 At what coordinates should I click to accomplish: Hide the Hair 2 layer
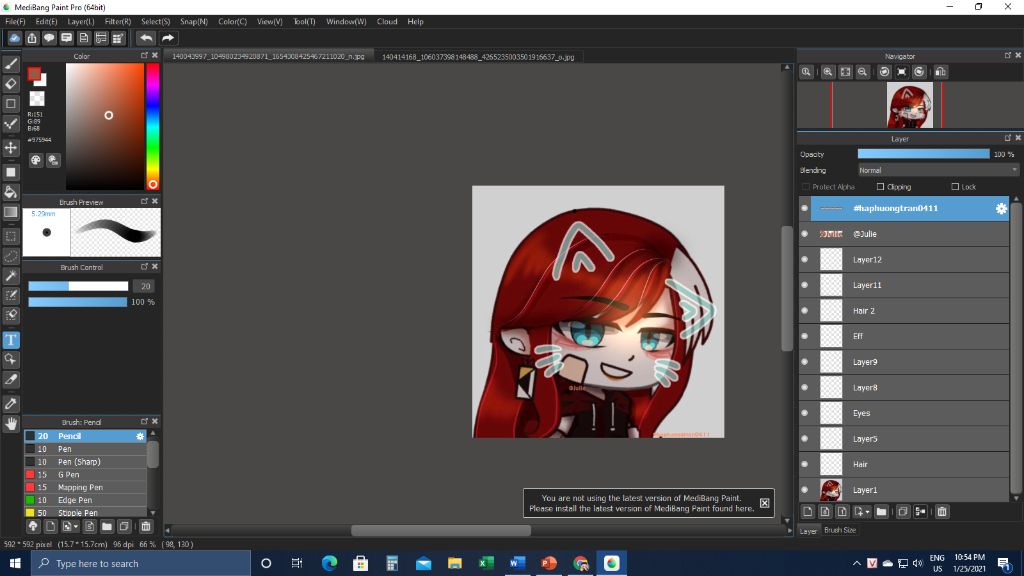[805, 311]
